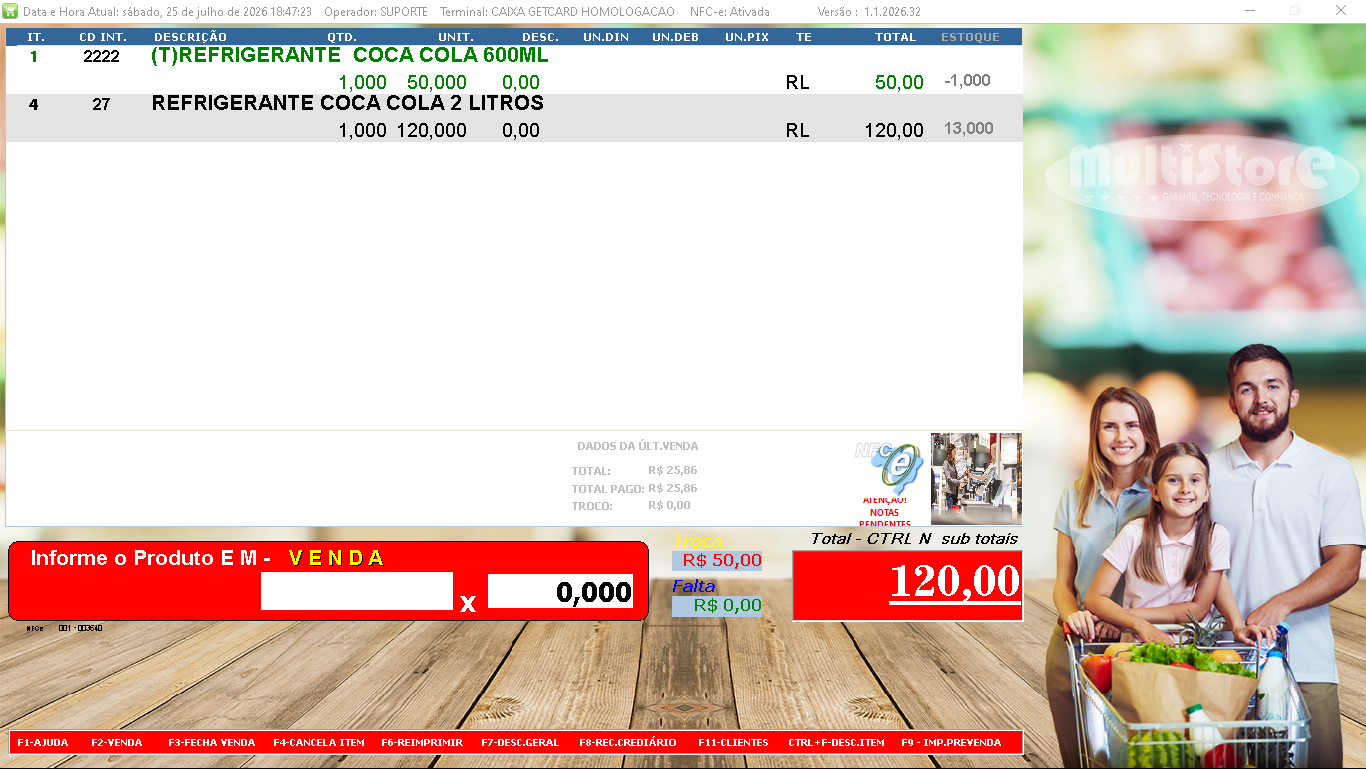Click the ESTOQUE column header
Screen dimensions: 1366x769
970,37
